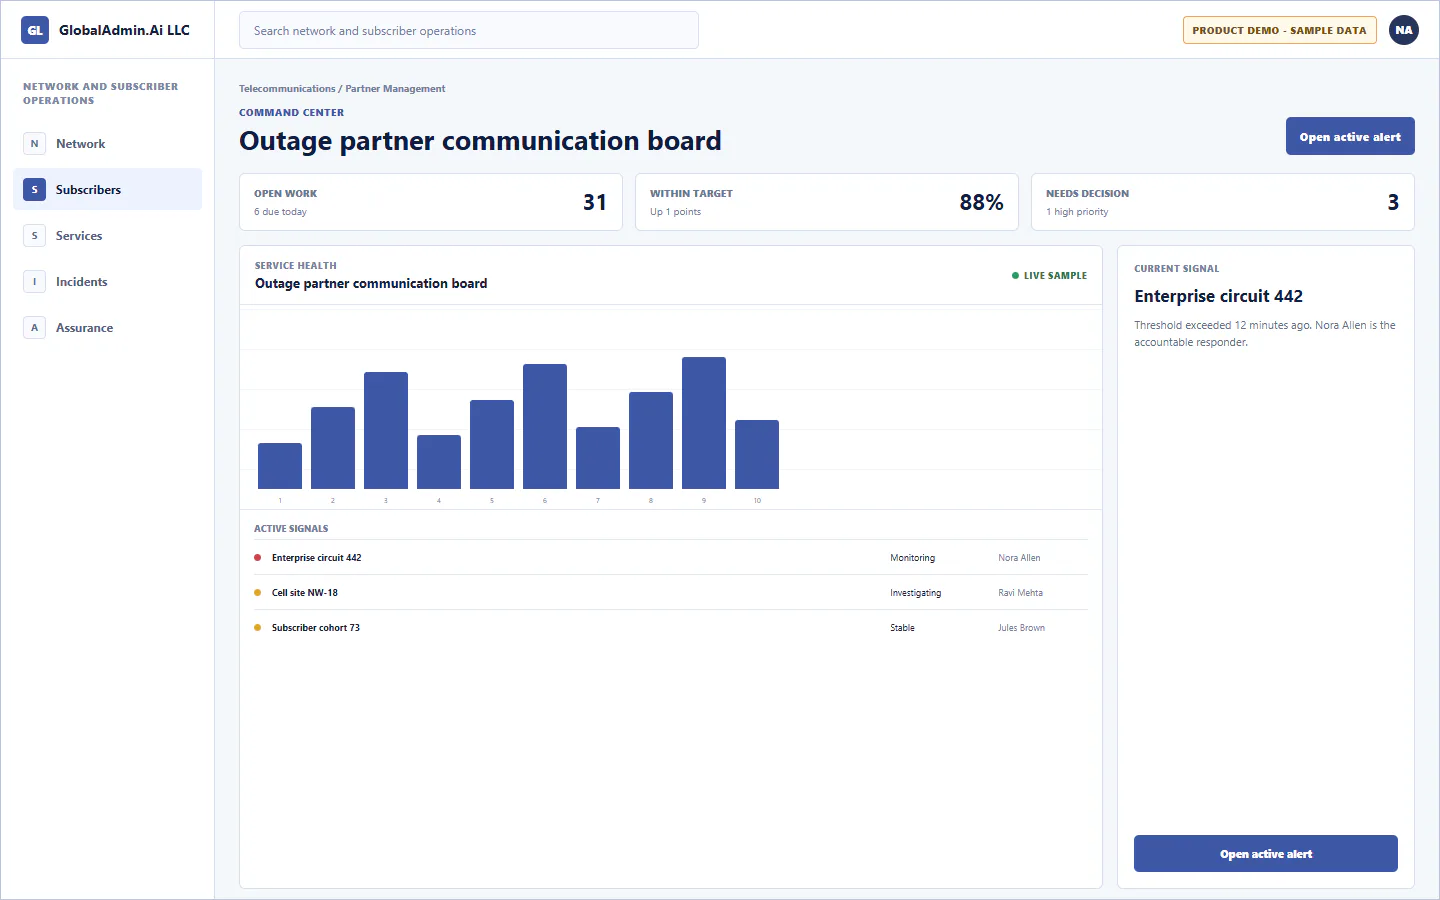Click the S icon beside Services

34,236
